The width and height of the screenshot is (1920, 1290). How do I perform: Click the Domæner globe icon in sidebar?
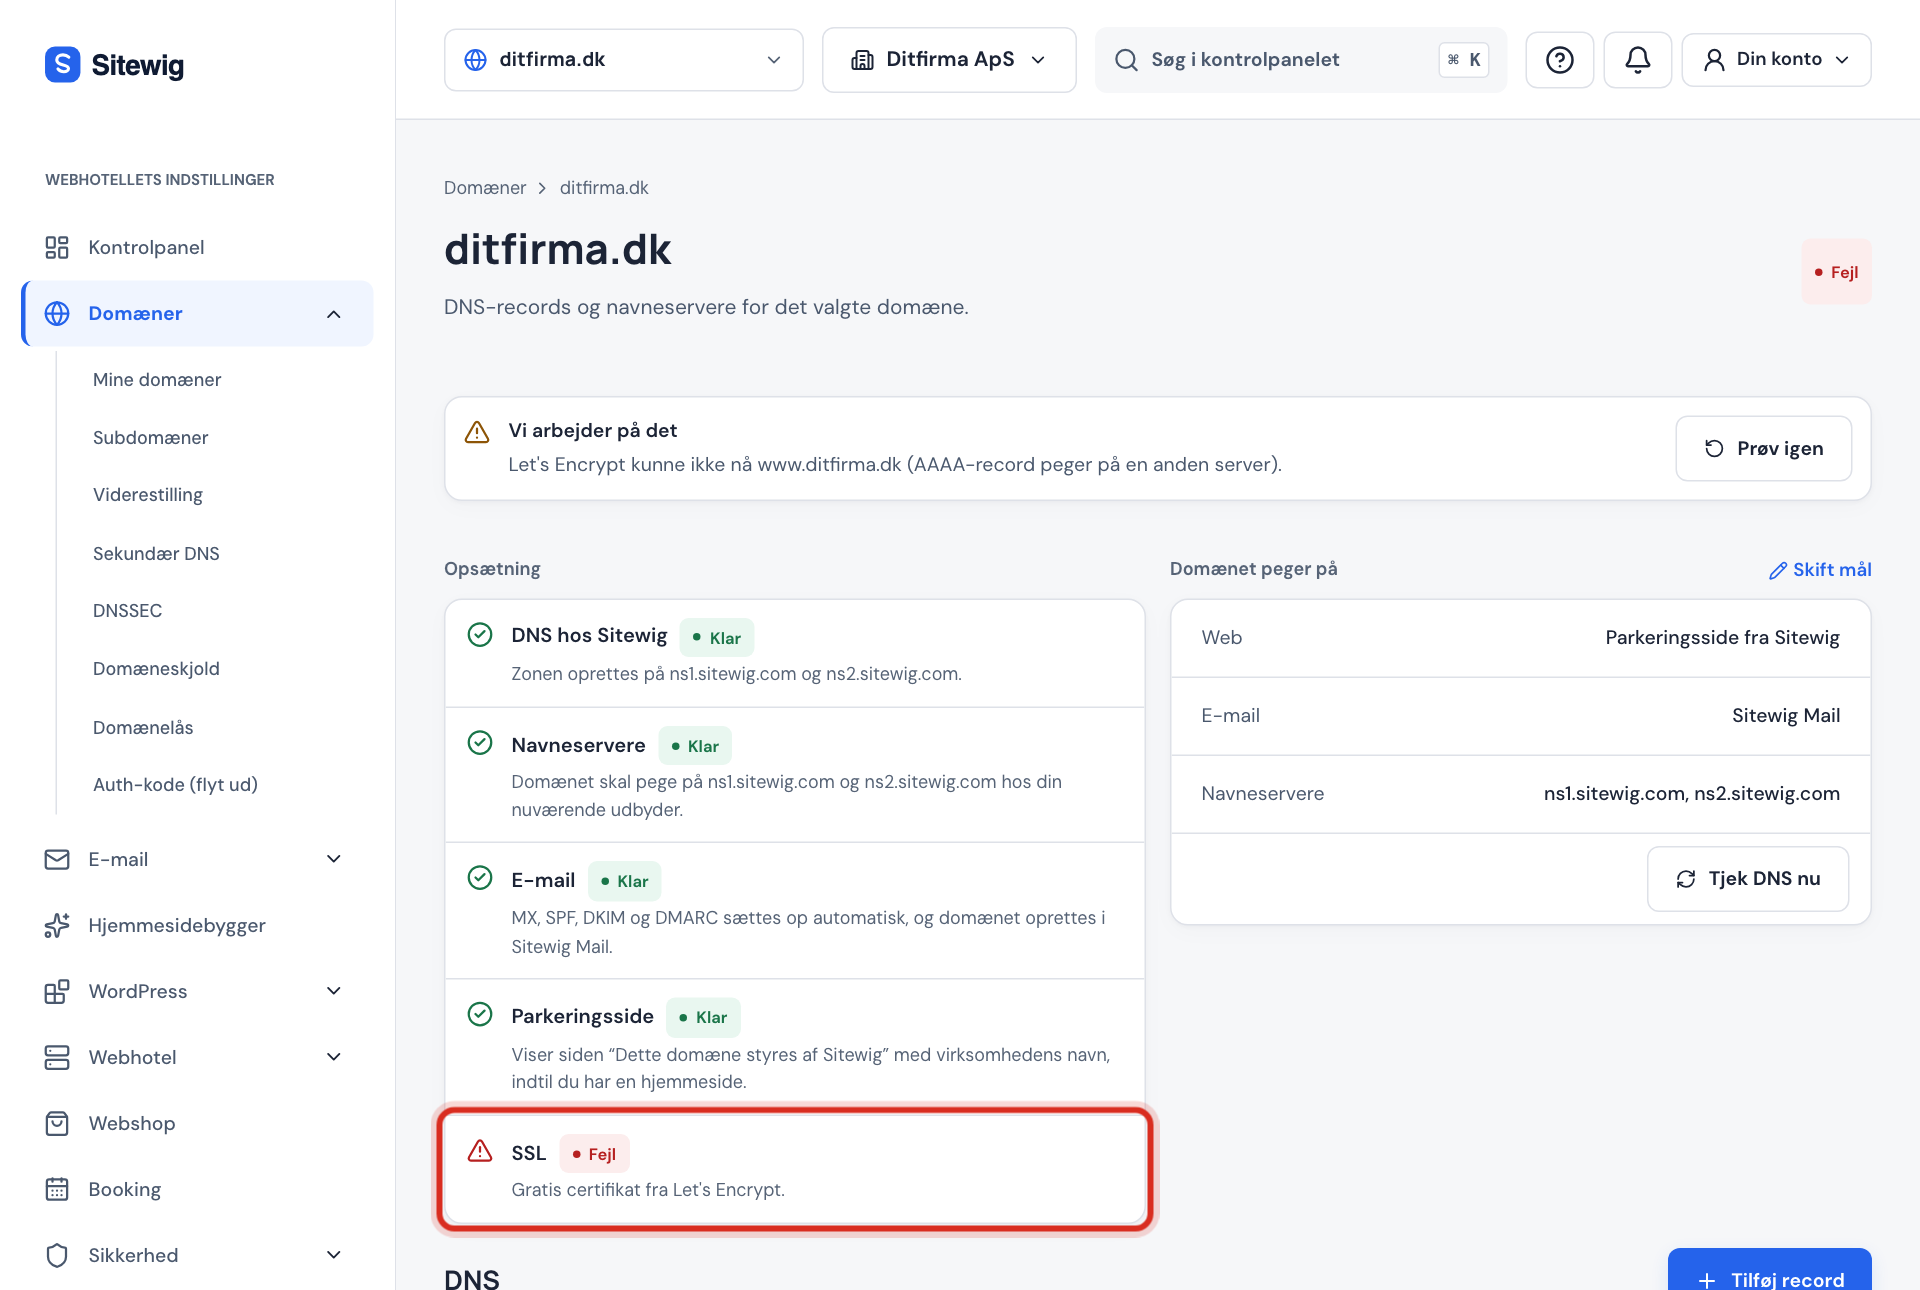tap(57, 313)
